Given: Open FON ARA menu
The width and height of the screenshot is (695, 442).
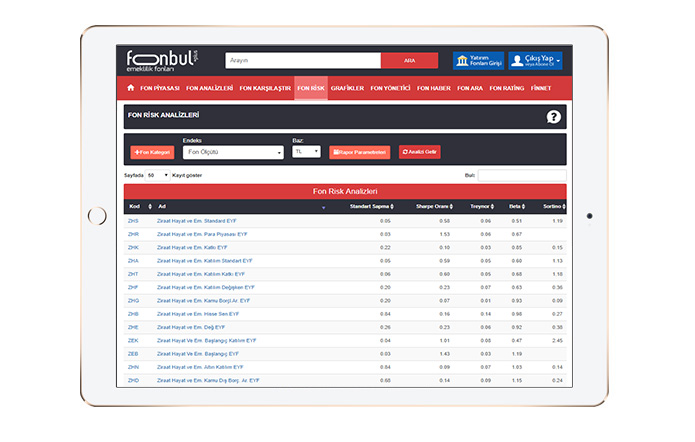Looking at the screenshot, I should coord(470,88).
